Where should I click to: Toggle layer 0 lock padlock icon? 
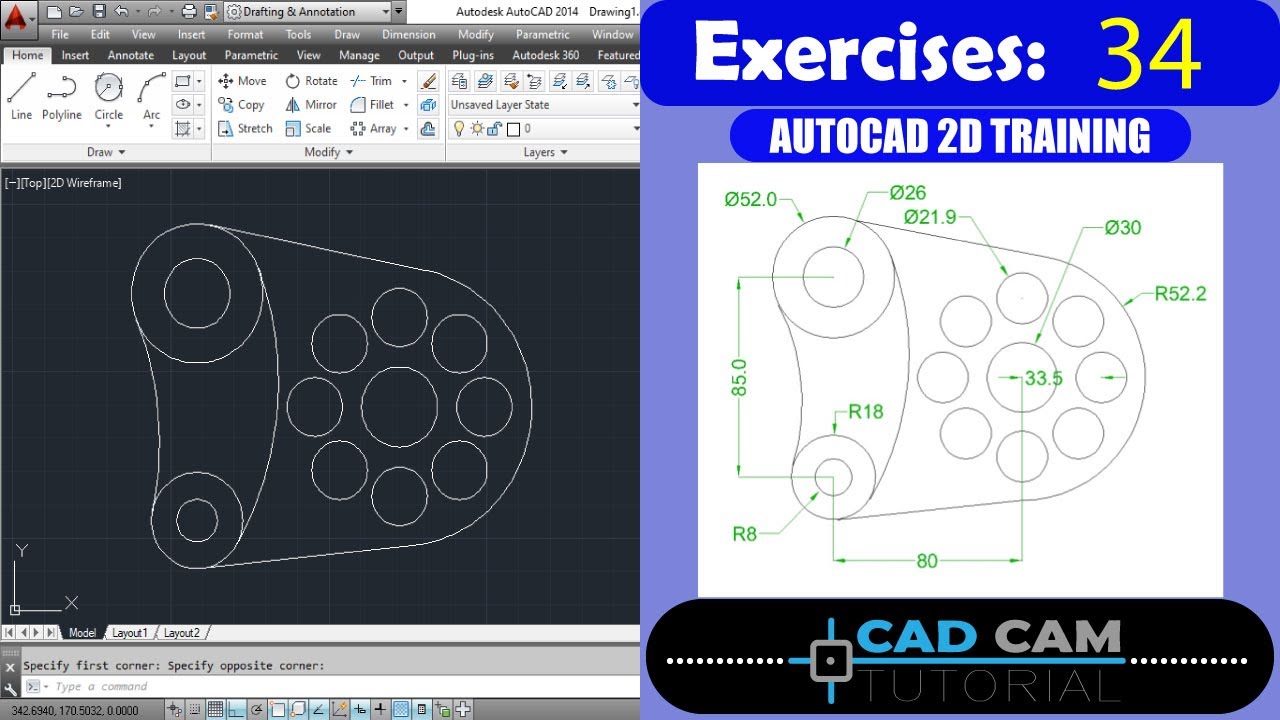494,129
